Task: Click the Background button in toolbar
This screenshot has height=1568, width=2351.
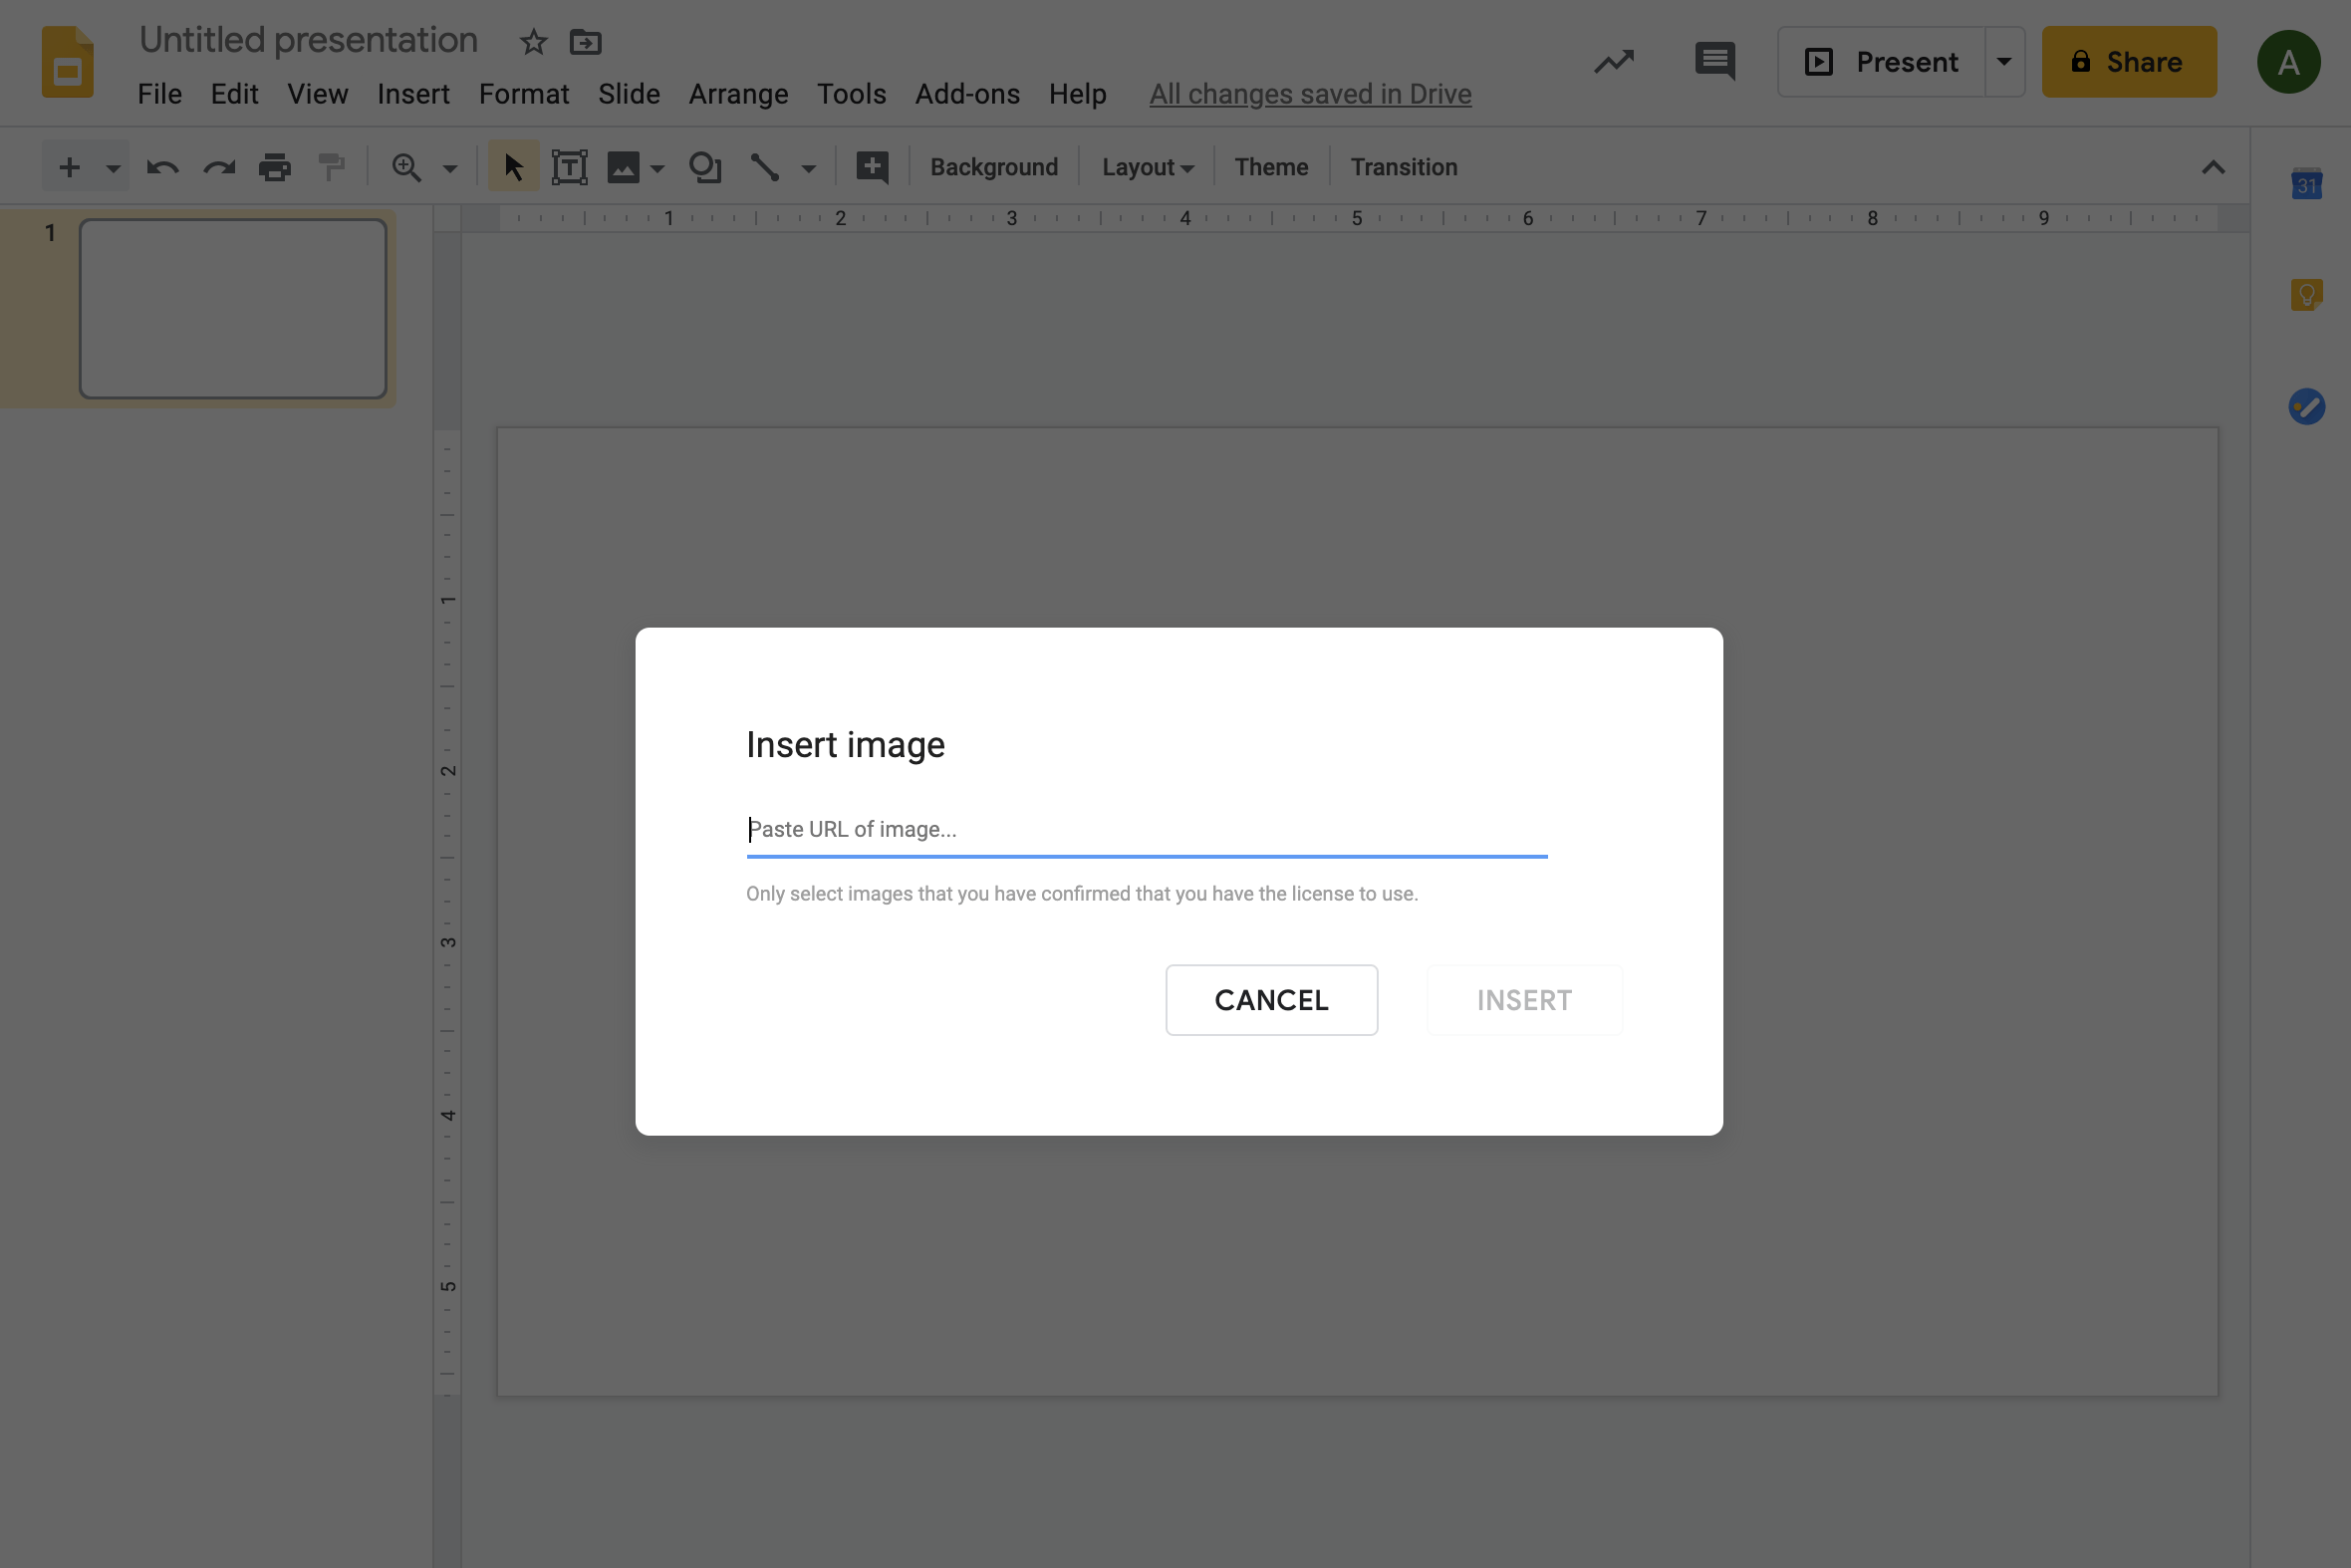Action: click(x=993, y=166)
